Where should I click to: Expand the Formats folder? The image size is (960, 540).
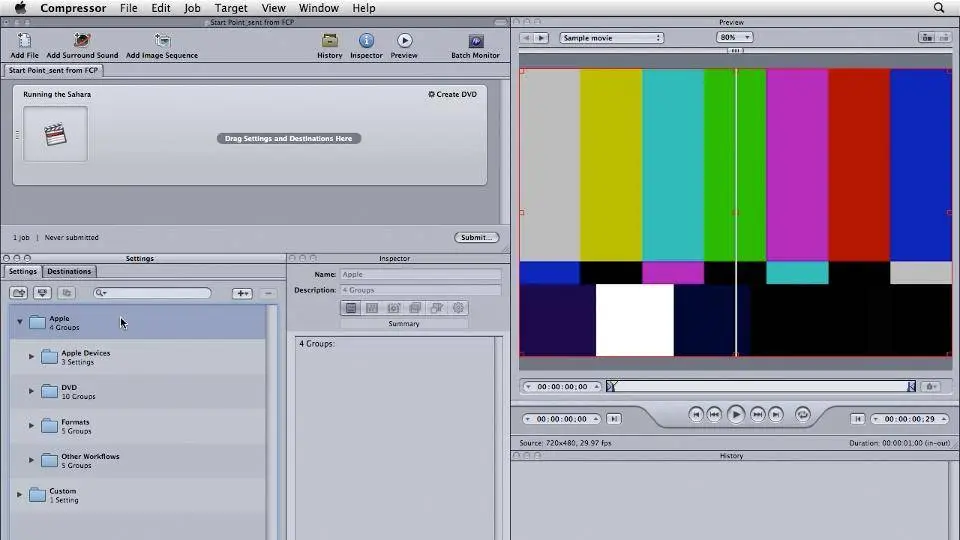tap(31, 425)
